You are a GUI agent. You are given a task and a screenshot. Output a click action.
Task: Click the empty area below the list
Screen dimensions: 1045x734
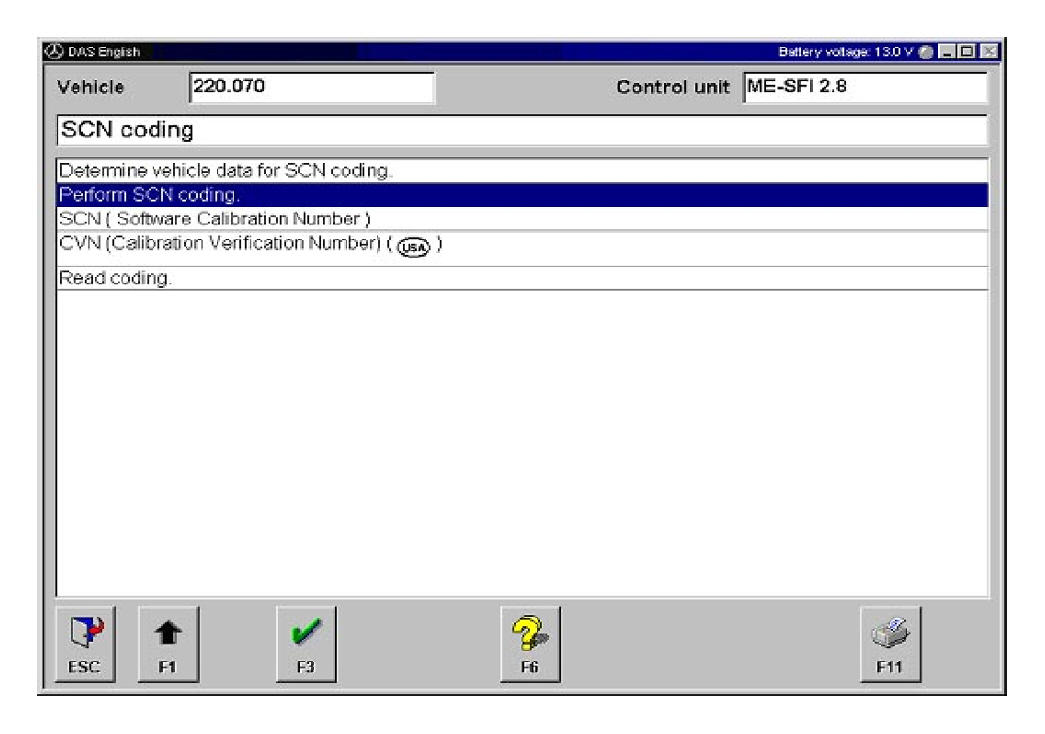pos(521,440)
